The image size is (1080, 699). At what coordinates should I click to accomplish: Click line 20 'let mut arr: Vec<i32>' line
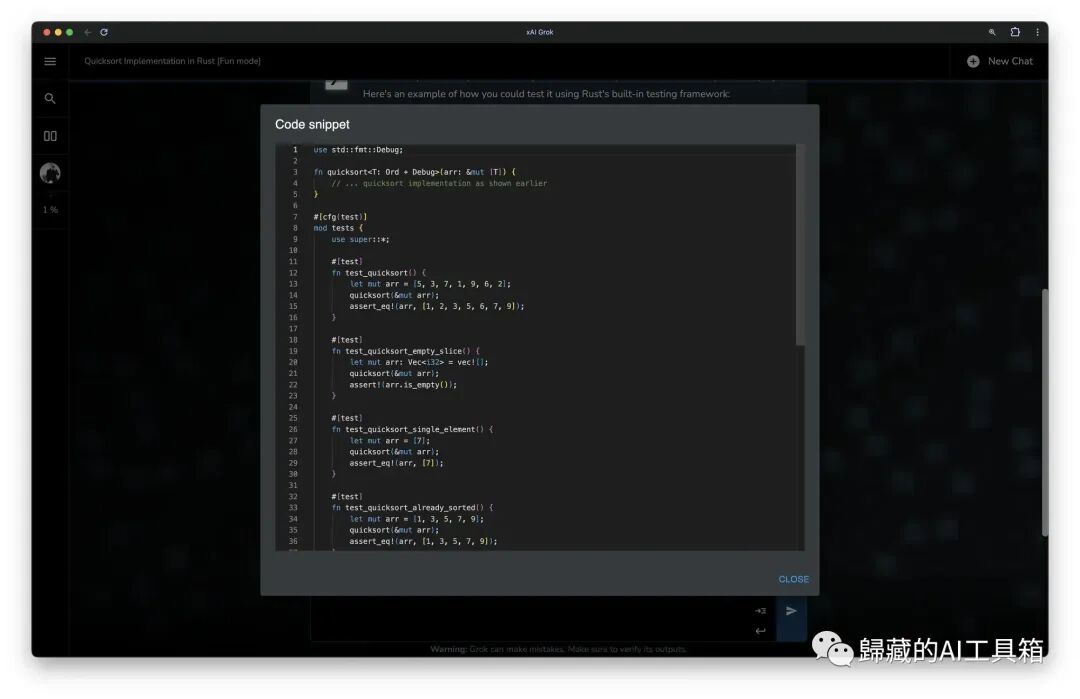[x=419, y=362]
